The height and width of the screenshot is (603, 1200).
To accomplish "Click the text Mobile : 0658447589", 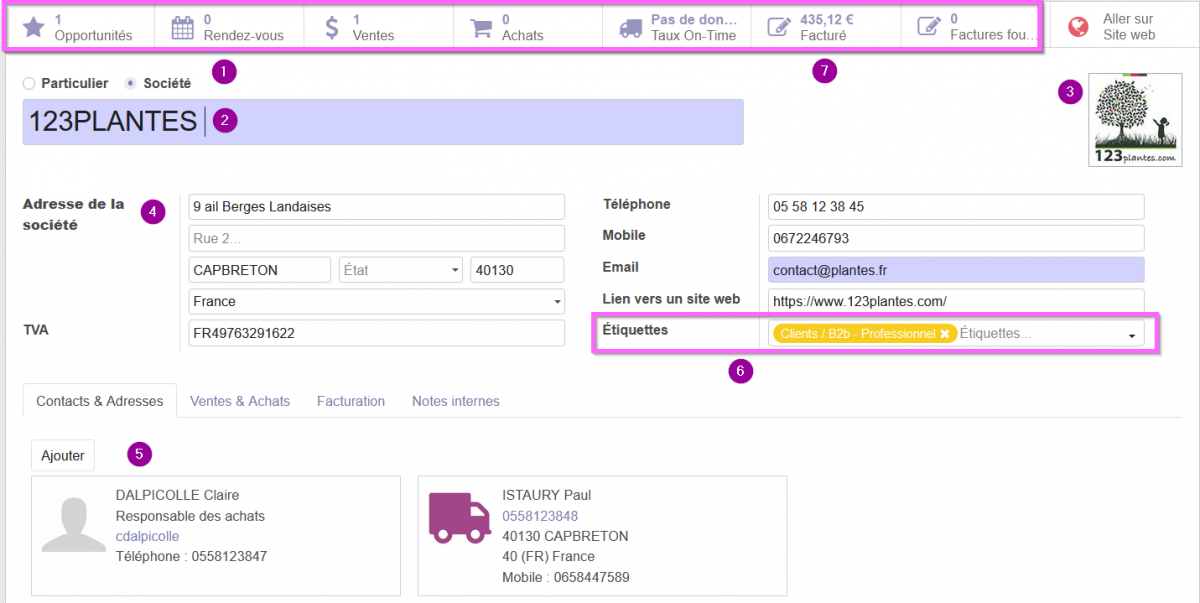I will [566, 577].
